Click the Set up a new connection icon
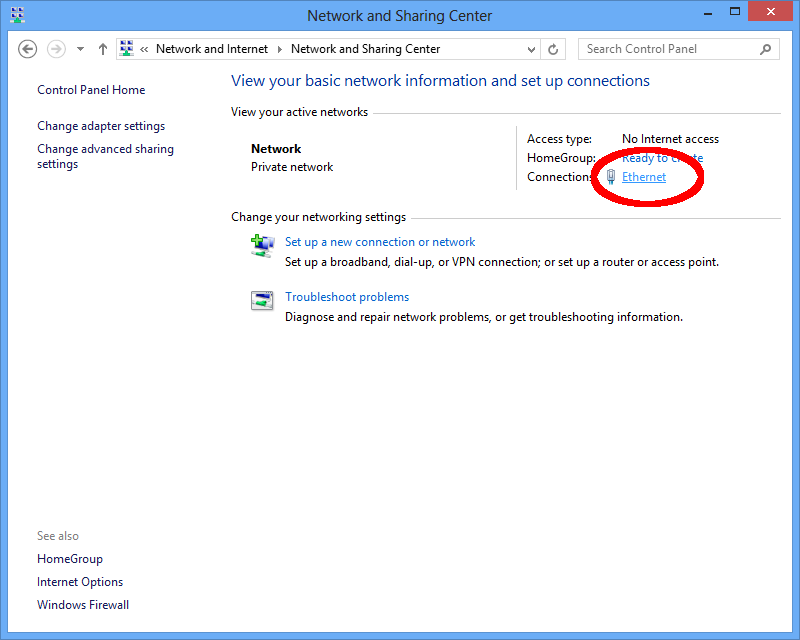Viewport: 800px width, 640px height. [x=262, y=245]
